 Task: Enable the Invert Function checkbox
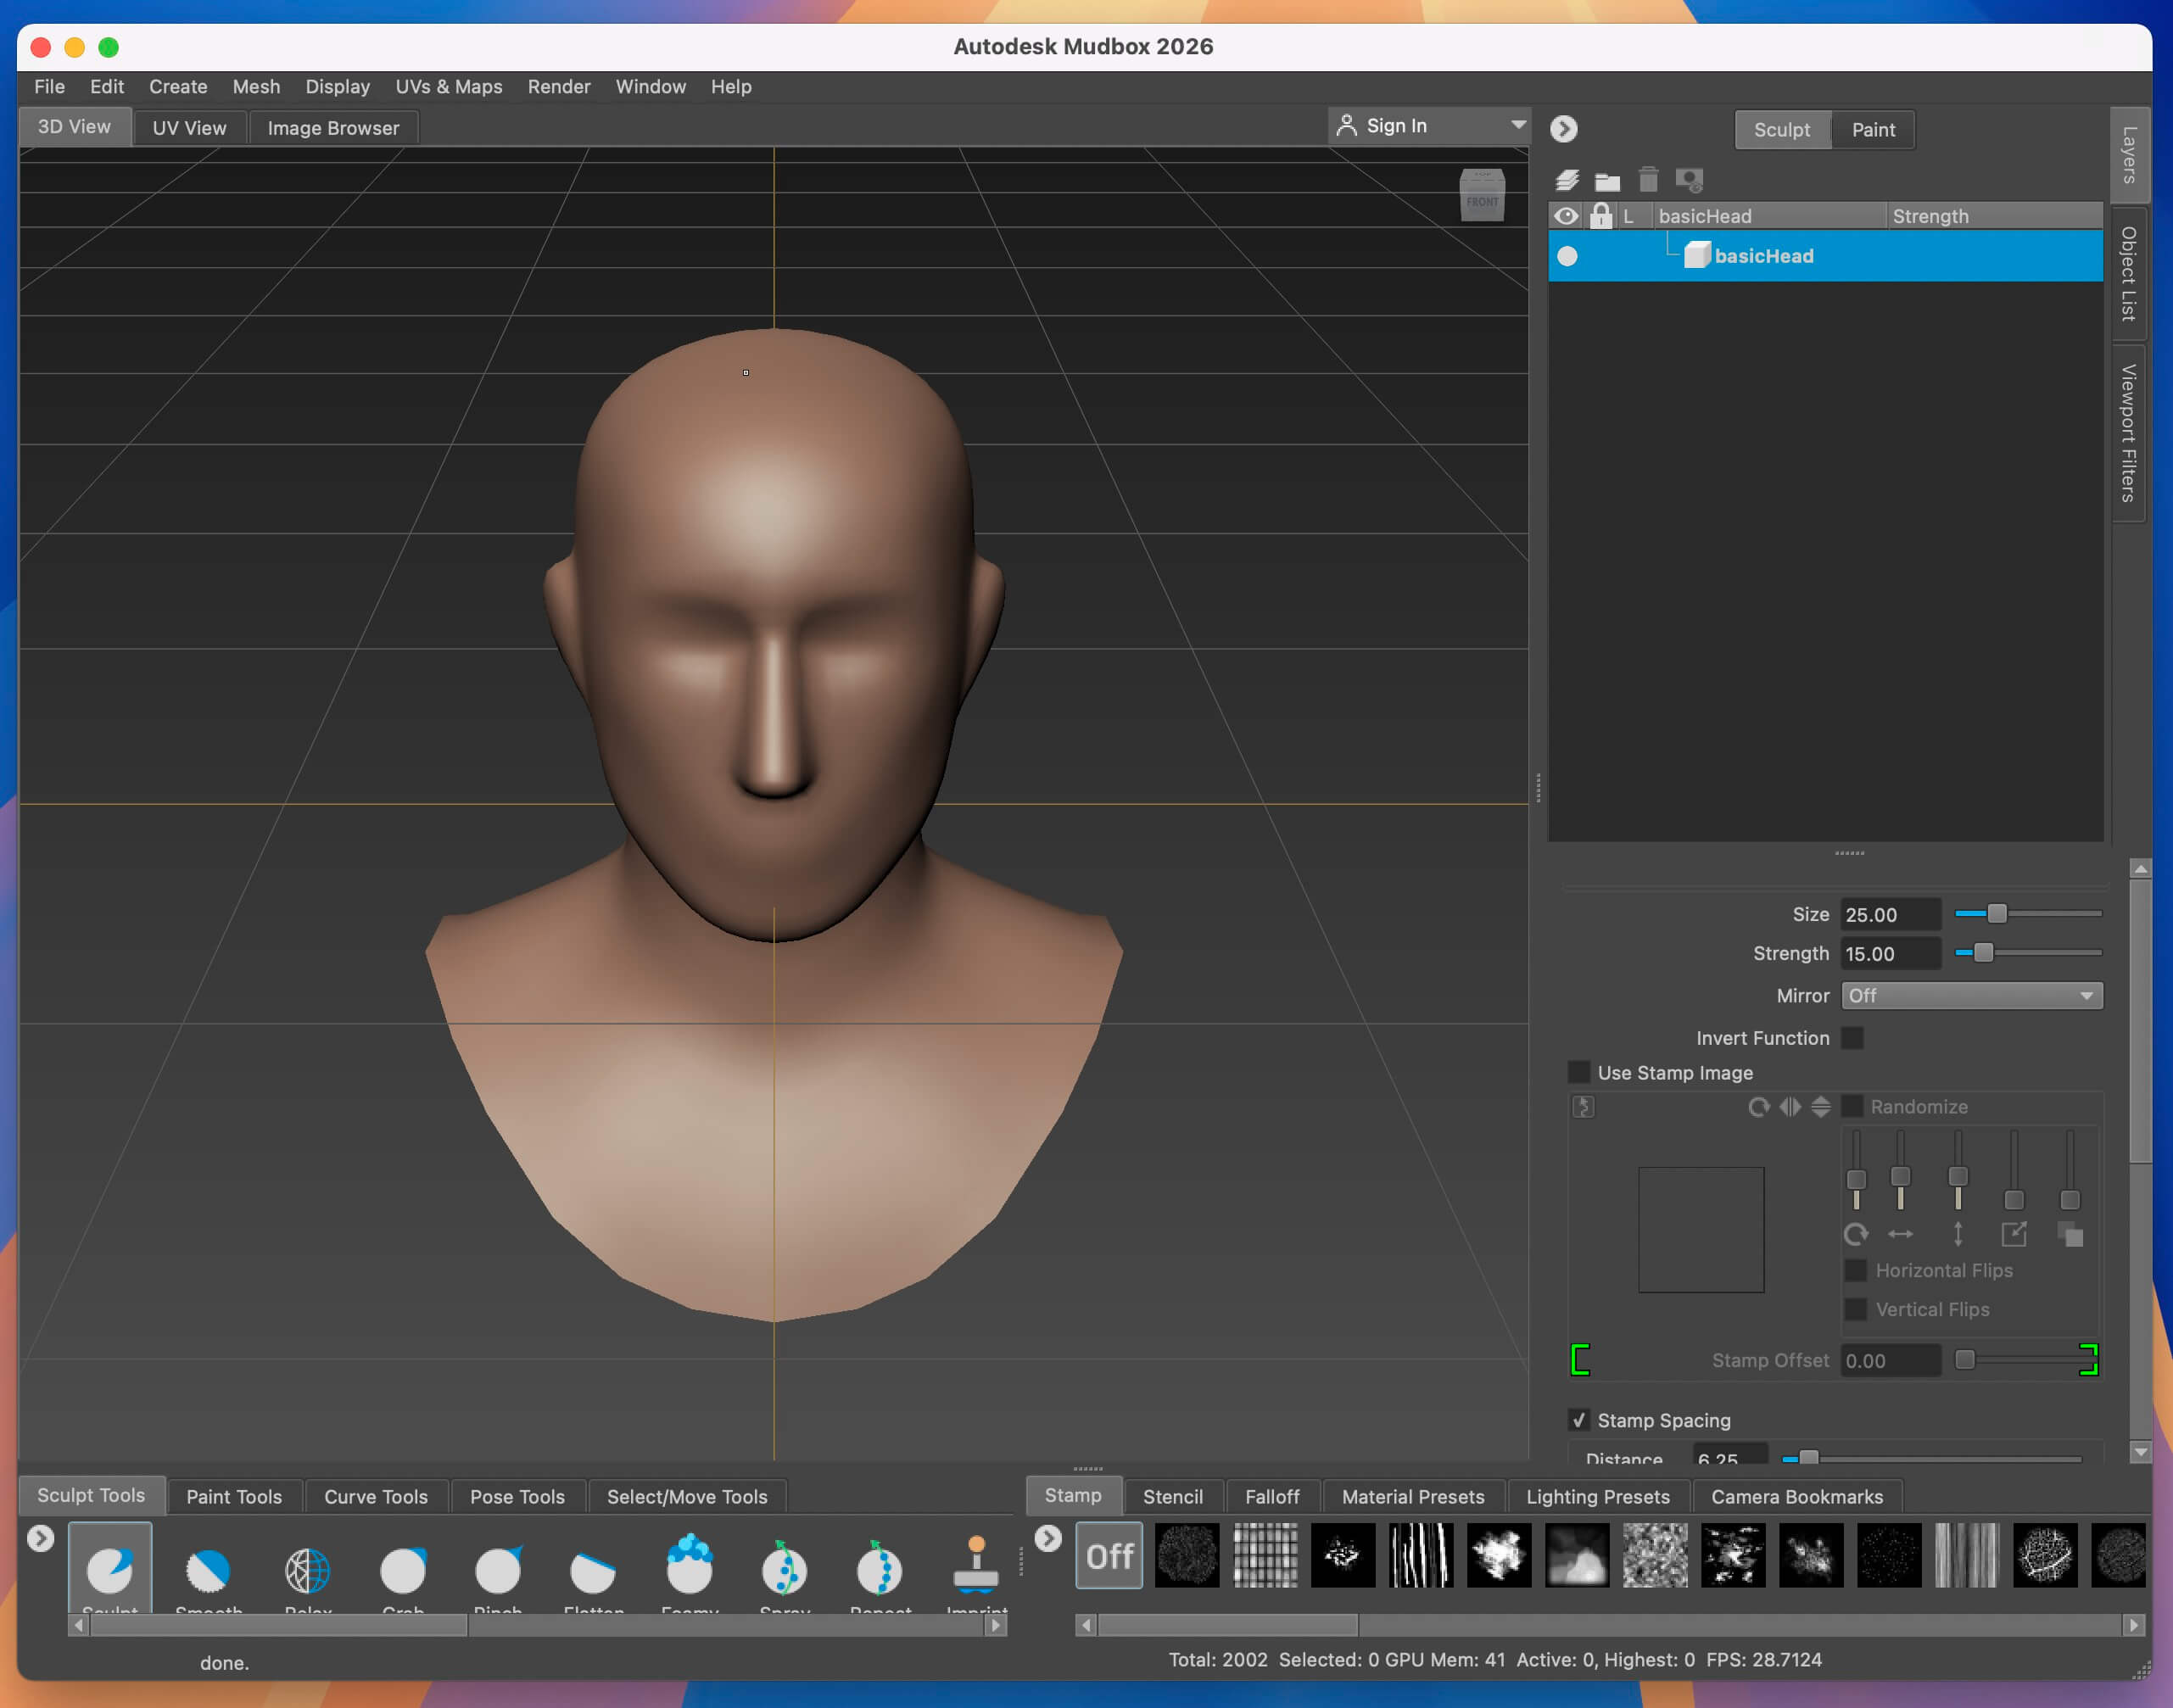1854,1038
